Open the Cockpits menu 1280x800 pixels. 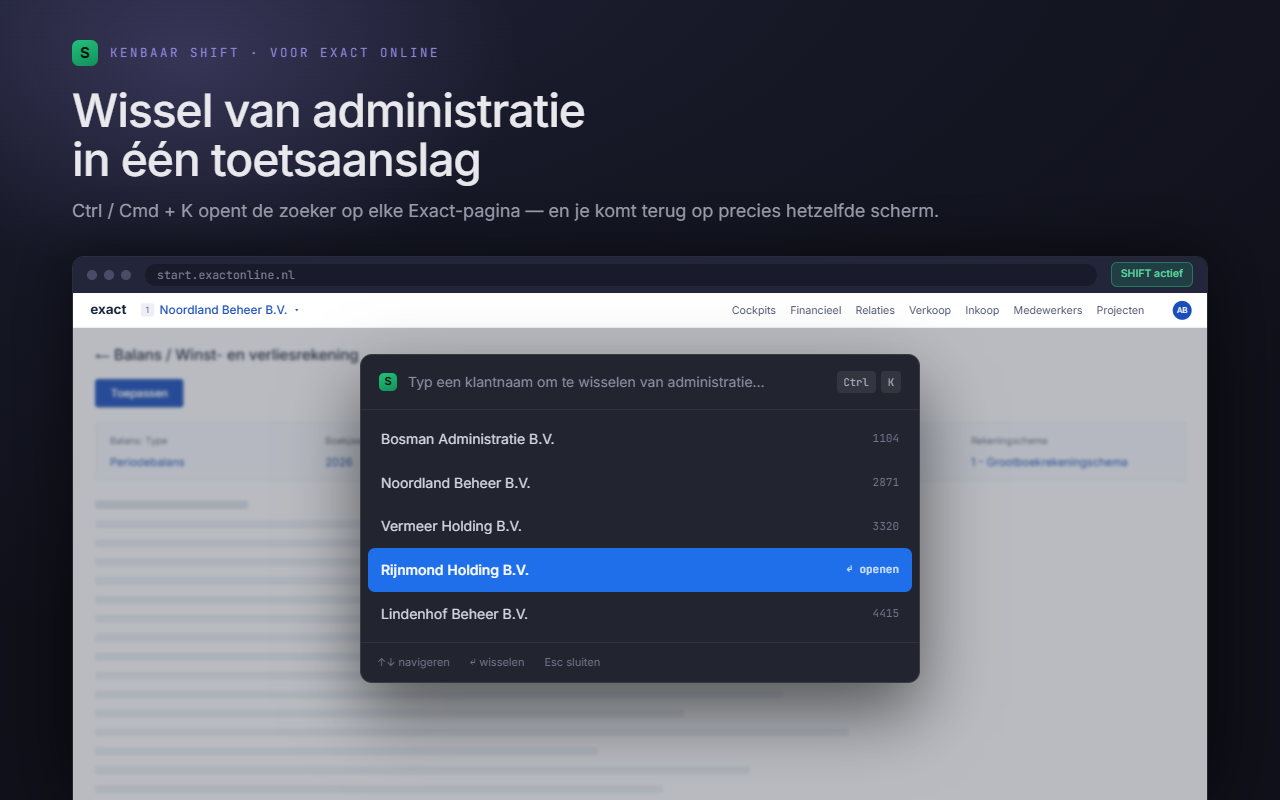(x=754, y=310)
